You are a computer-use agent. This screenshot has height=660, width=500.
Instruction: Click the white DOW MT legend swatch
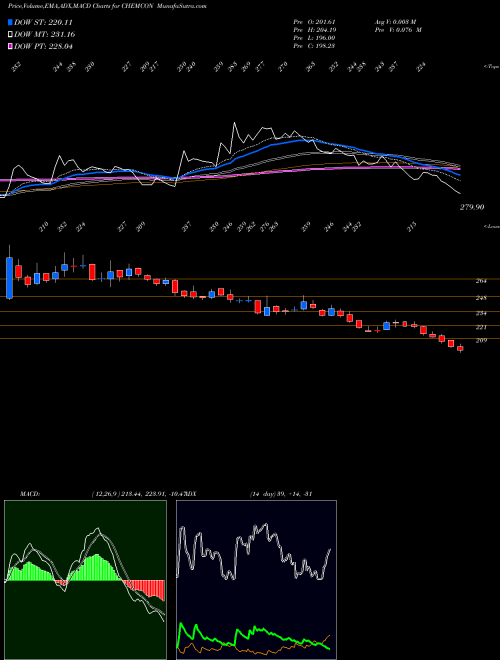[x=10, y=35]
